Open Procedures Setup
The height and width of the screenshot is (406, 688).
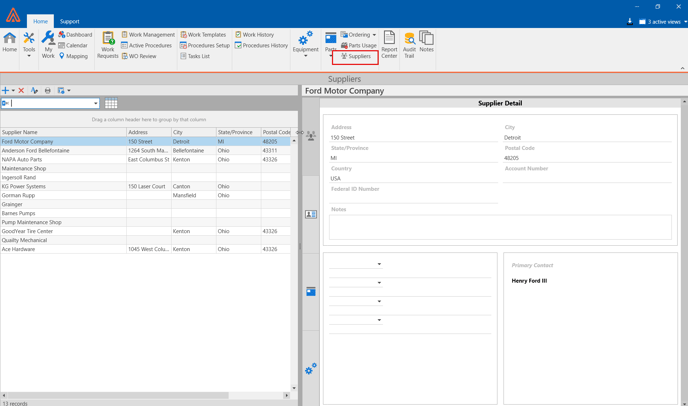pos(205,45)
